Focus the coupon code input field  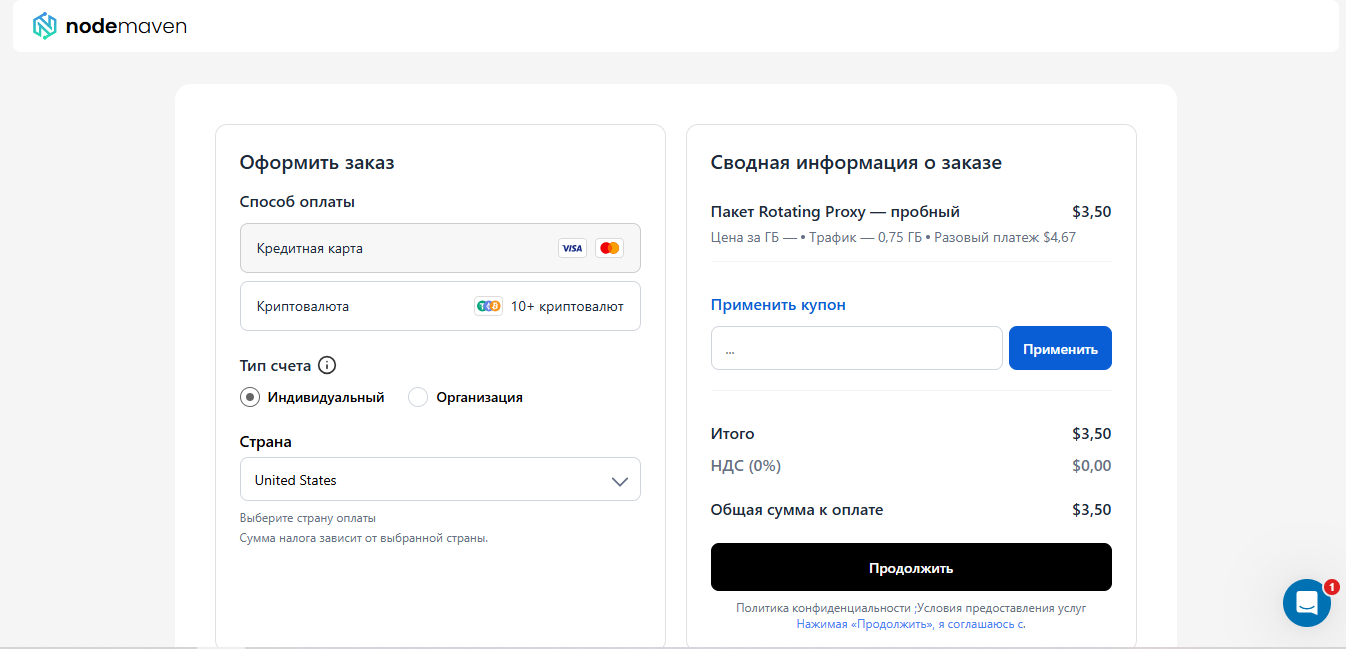click(857, 348)
